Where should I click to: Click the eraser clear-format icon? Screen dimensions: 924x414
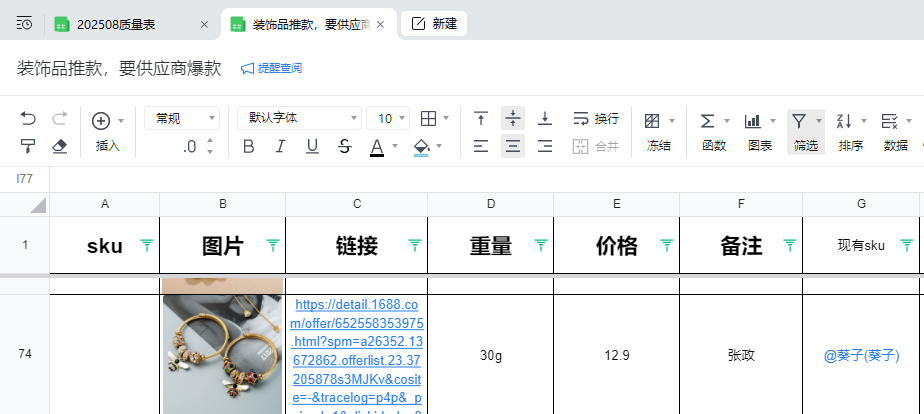click(59, 147)
